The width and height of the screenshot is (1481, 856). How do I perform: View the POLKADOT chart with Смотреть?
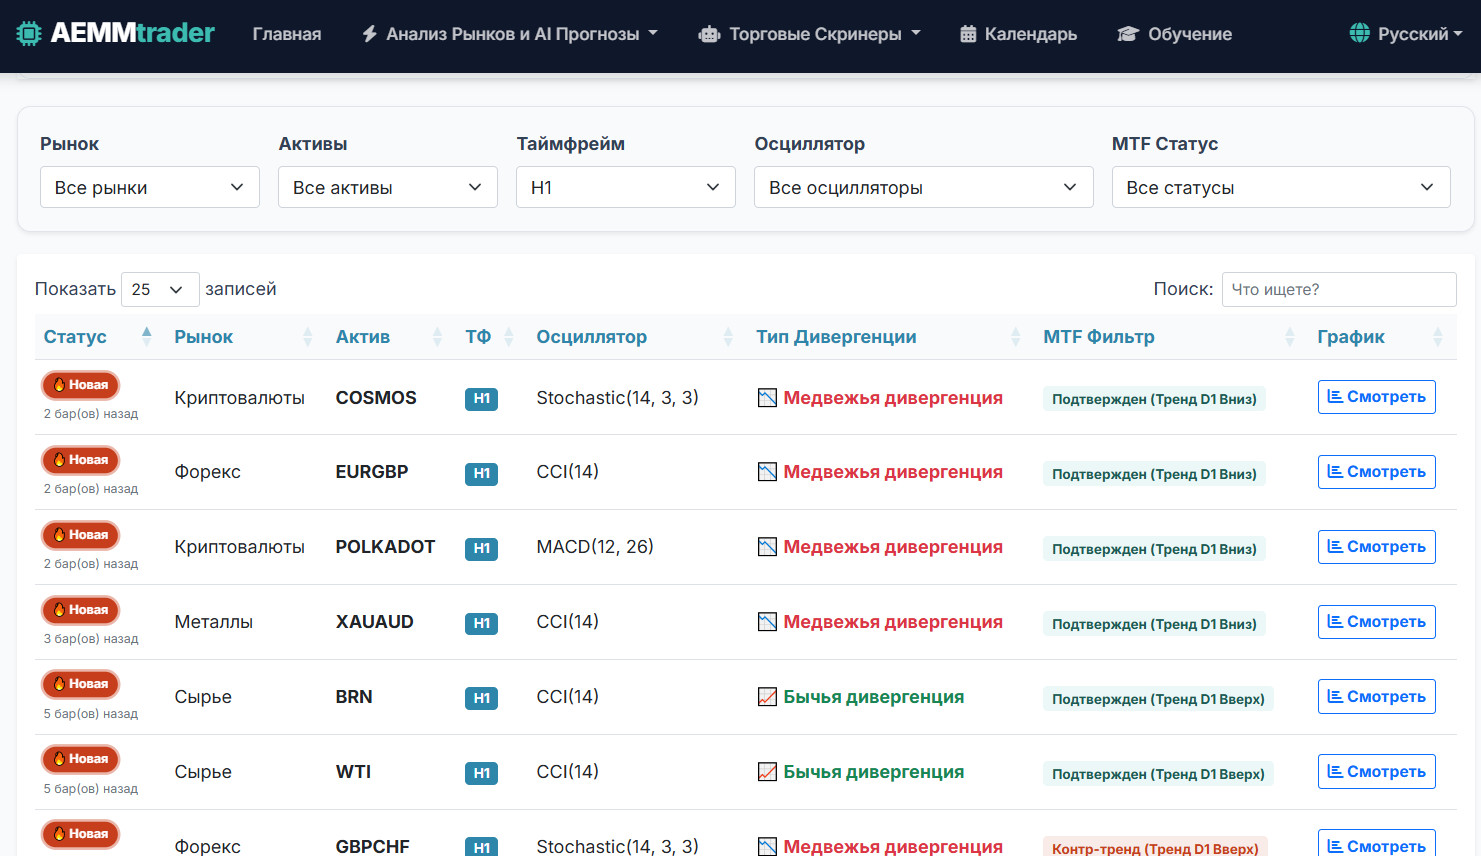[x=1376, y=547]
